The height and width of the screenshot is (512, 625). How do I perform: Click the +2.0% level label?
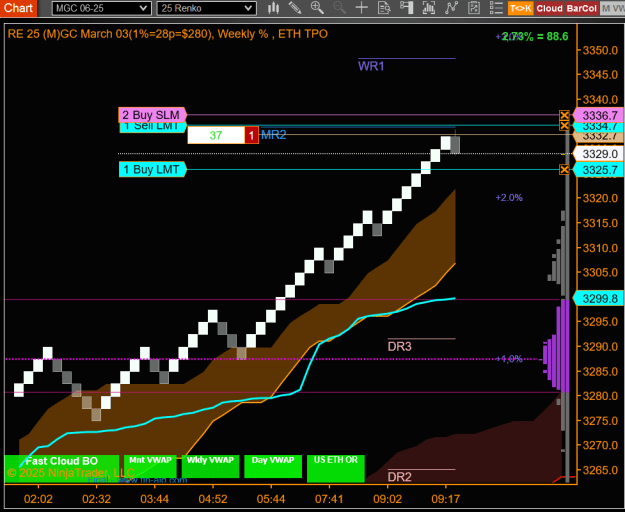pos(509,198)
